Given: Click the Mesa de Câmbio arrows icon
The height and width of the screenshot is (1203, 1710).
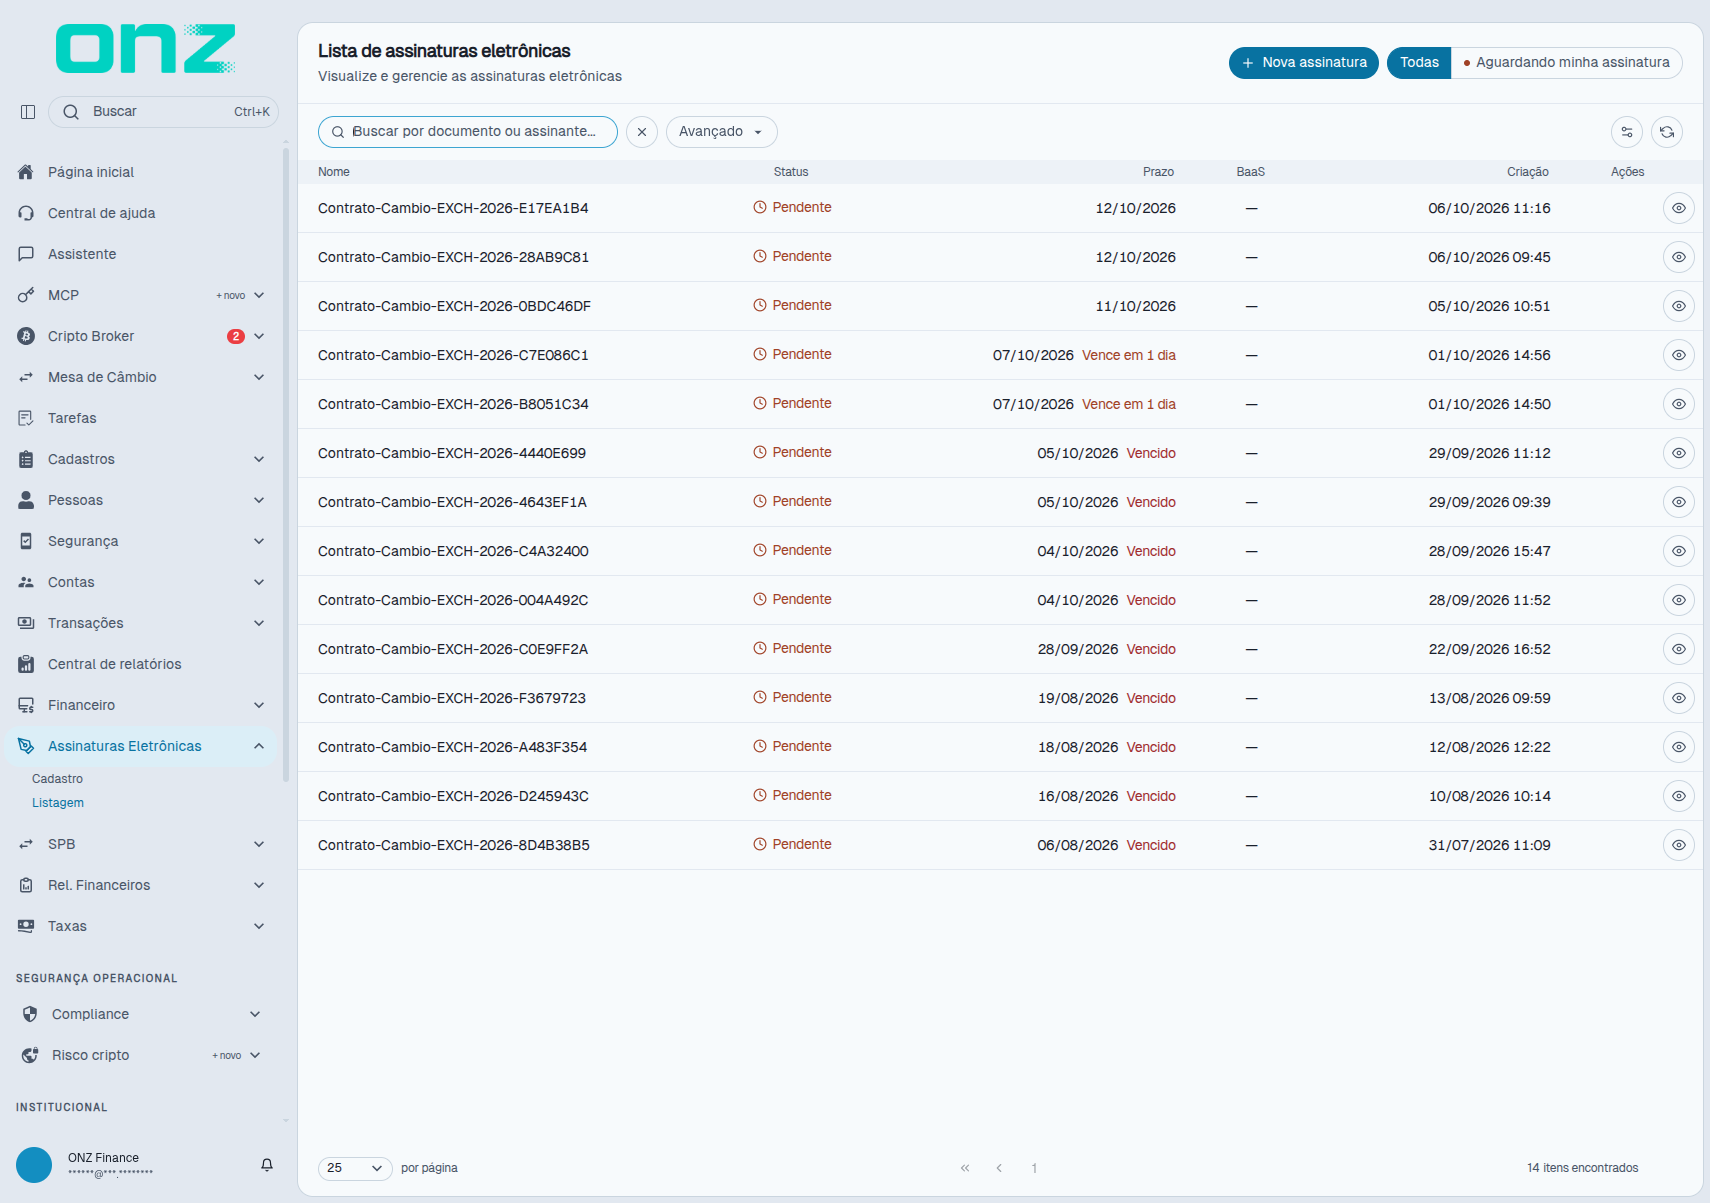Looking at the screenshot, I should pyautogui.click(x=26, y=377).
